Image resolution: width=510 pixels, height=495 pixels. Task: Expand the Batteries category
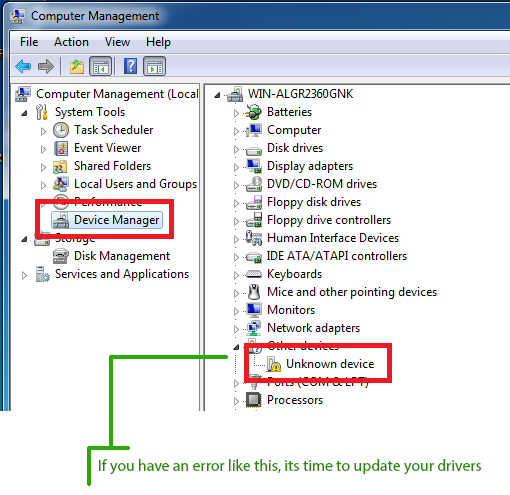point(236,113)
